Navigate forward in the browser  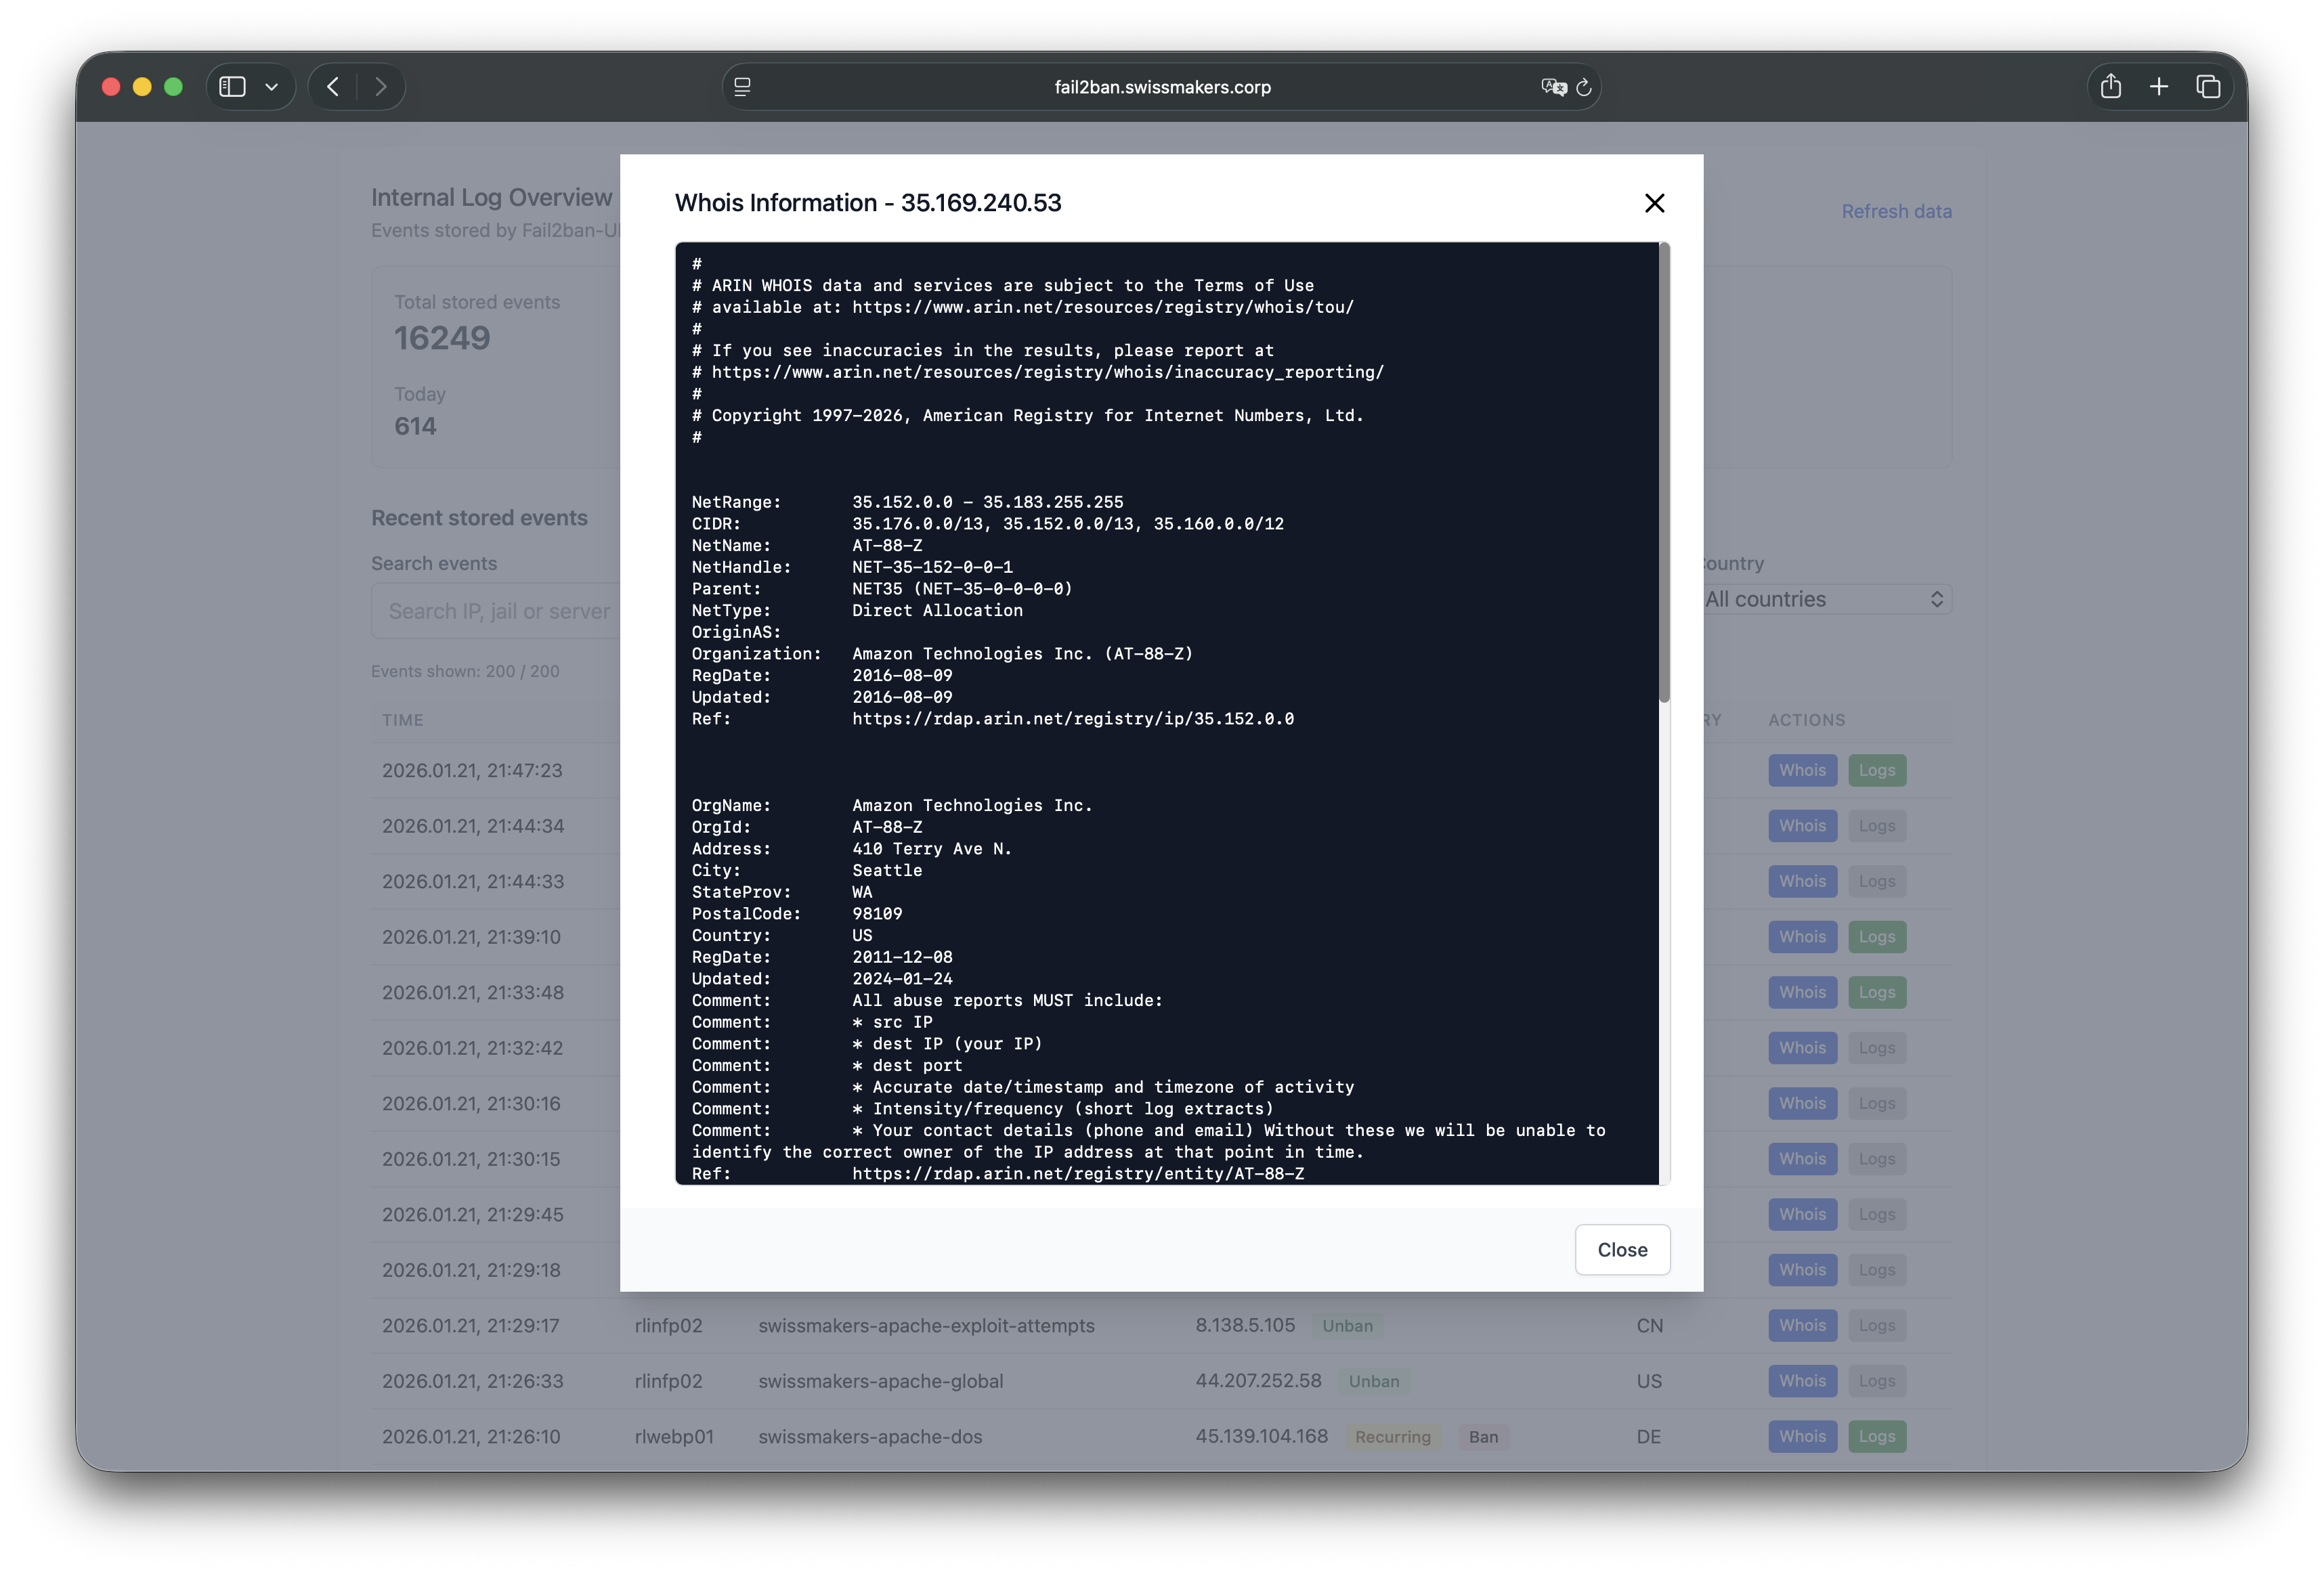(380, 87)
